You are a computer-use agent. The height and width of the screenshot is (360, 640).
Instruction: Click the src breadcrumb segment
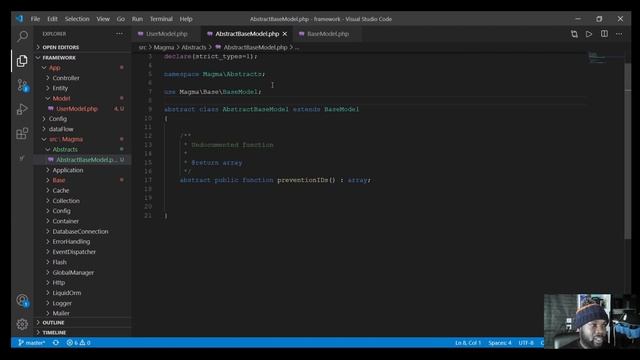tap(142, 47)
